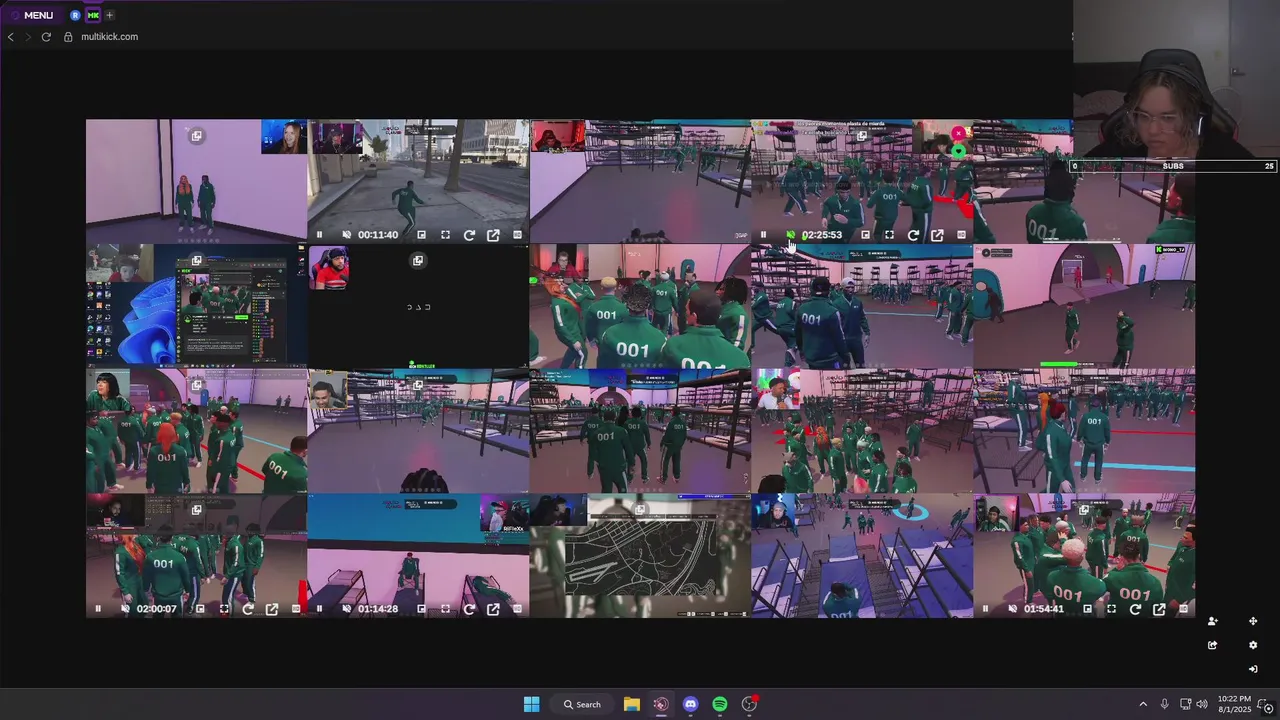The height and width of the screenshot is (720, 1280).
Task: Refresh the 01:14:28 stream player
Action: click(469, 609)
